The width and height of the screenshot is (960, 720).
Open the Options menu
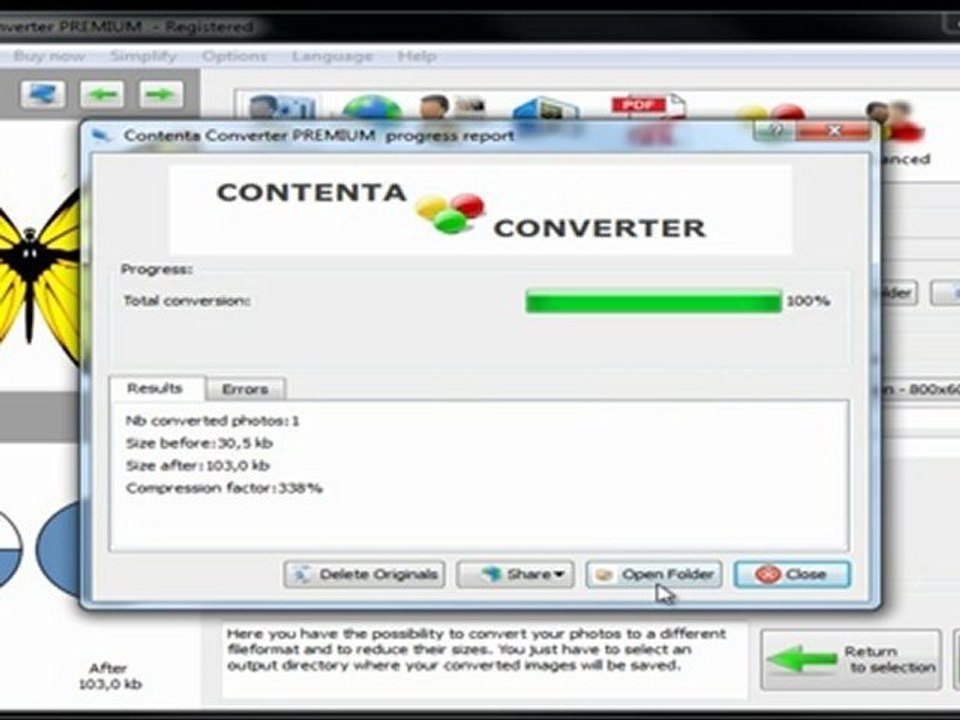point(234,56)
